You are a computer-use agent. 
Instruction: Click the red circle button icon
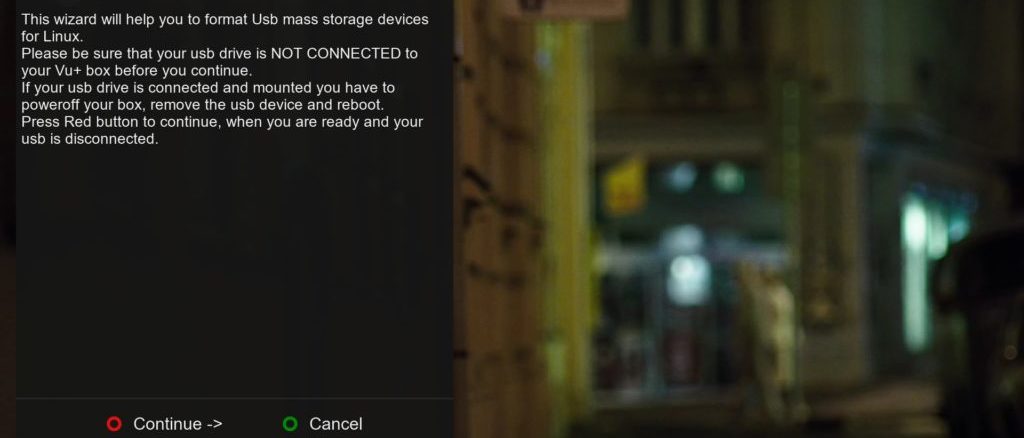coord(114,424)
